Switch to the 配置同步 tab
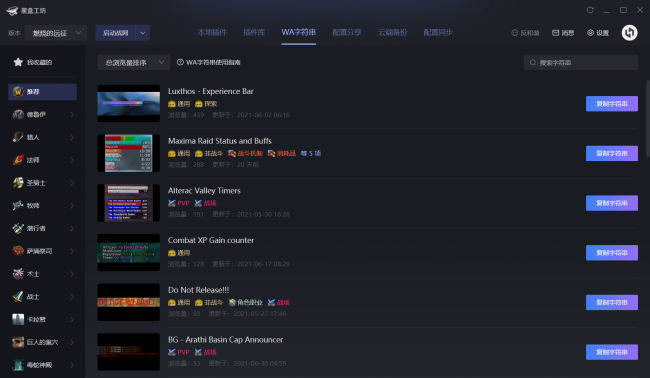This screenshot has height=378, width=650. pyautogui.click(x=438, y=32)
